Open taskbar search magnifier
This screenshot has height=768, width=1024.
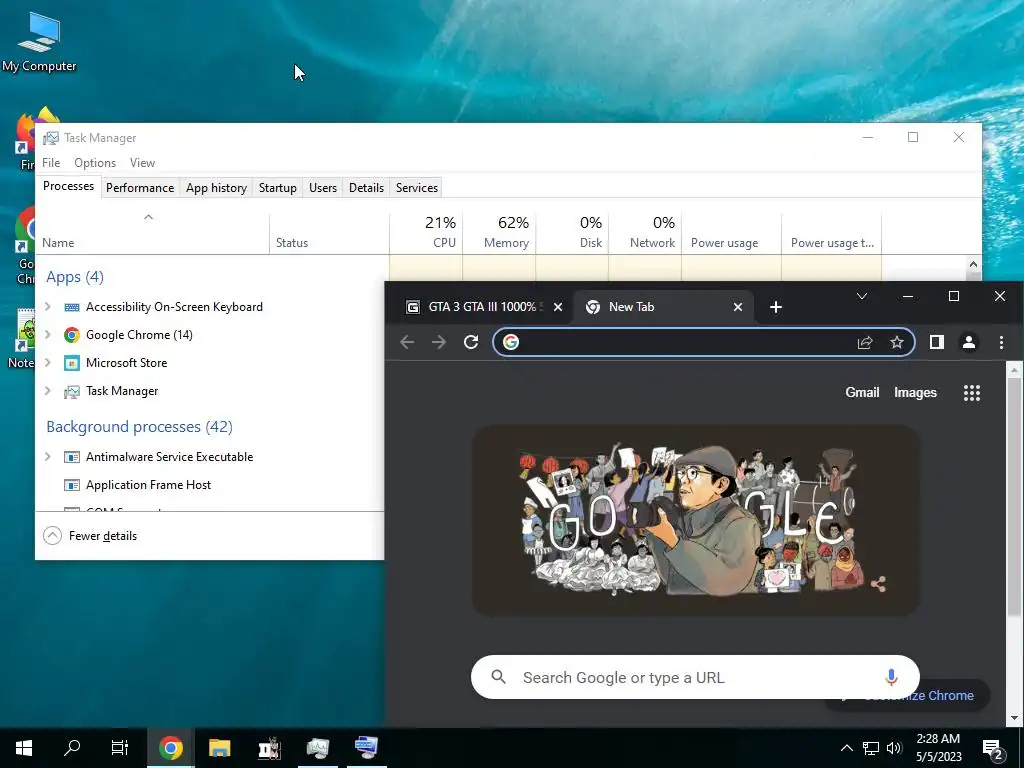click(72, 748)
